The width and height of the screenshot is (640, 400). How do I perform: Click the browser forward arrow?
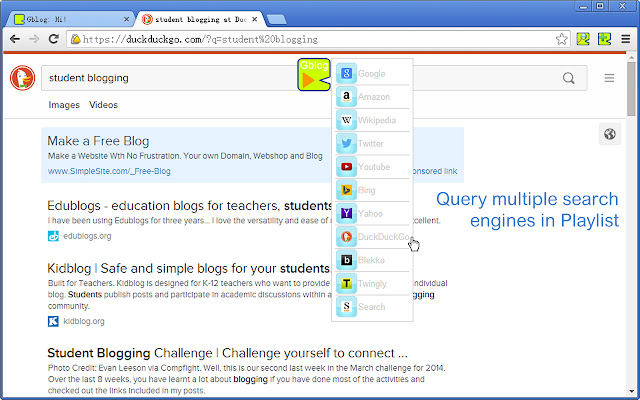[34, 39]
